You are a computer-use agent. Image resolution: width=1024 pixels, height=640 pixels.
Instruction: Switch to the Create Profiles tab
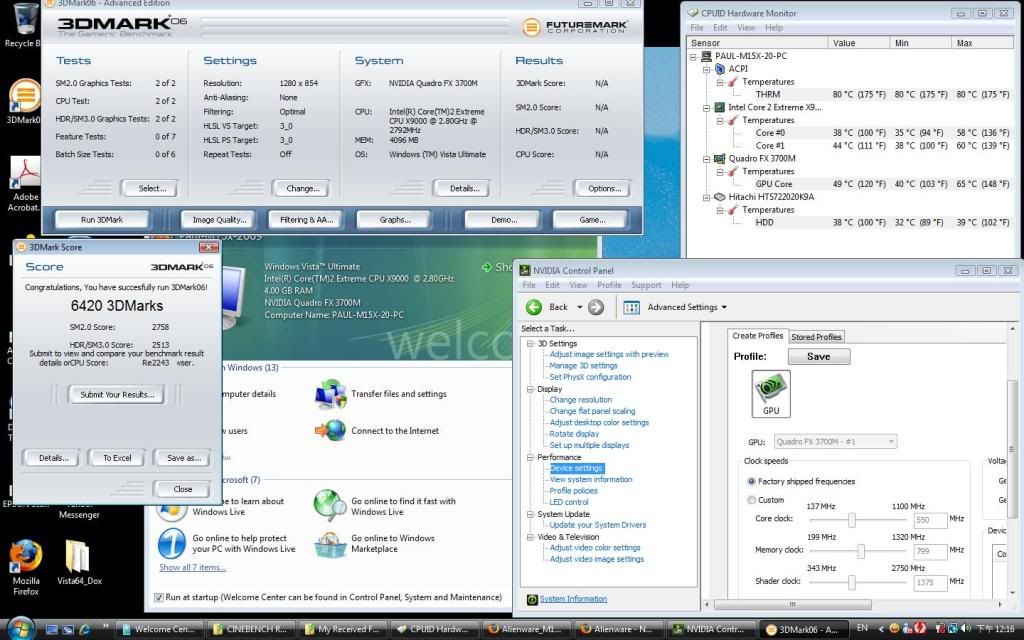pyautogui.click(x=758, y=336)
